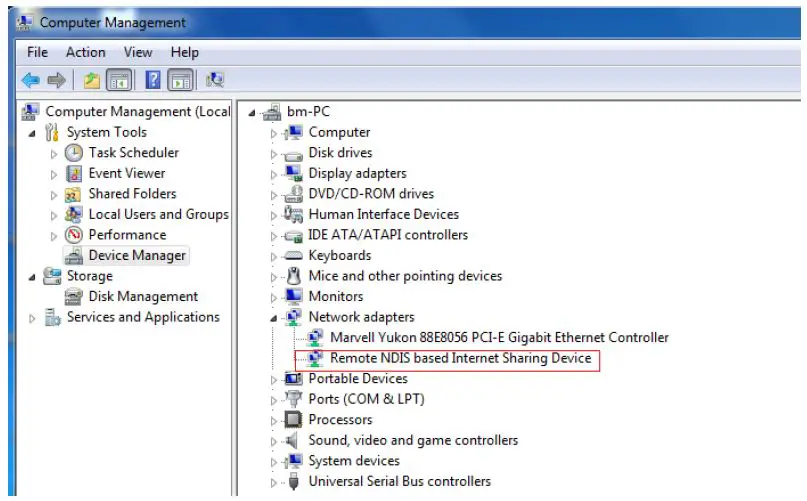Click the Marvell Yukon adapter icon
Viewport: 807px width, 501px height.
tap(315, 338)
